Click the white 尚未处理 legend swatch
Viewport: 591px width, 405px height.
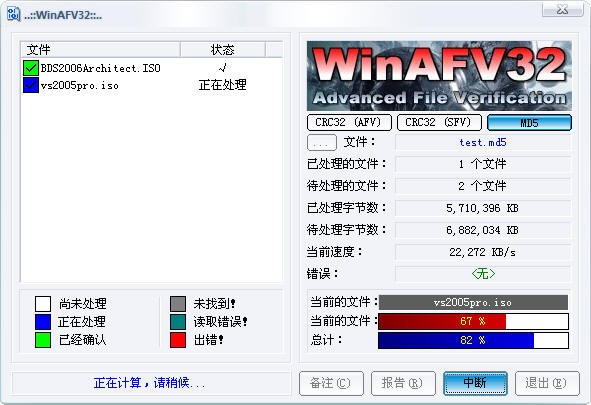(x=43, y=304)
